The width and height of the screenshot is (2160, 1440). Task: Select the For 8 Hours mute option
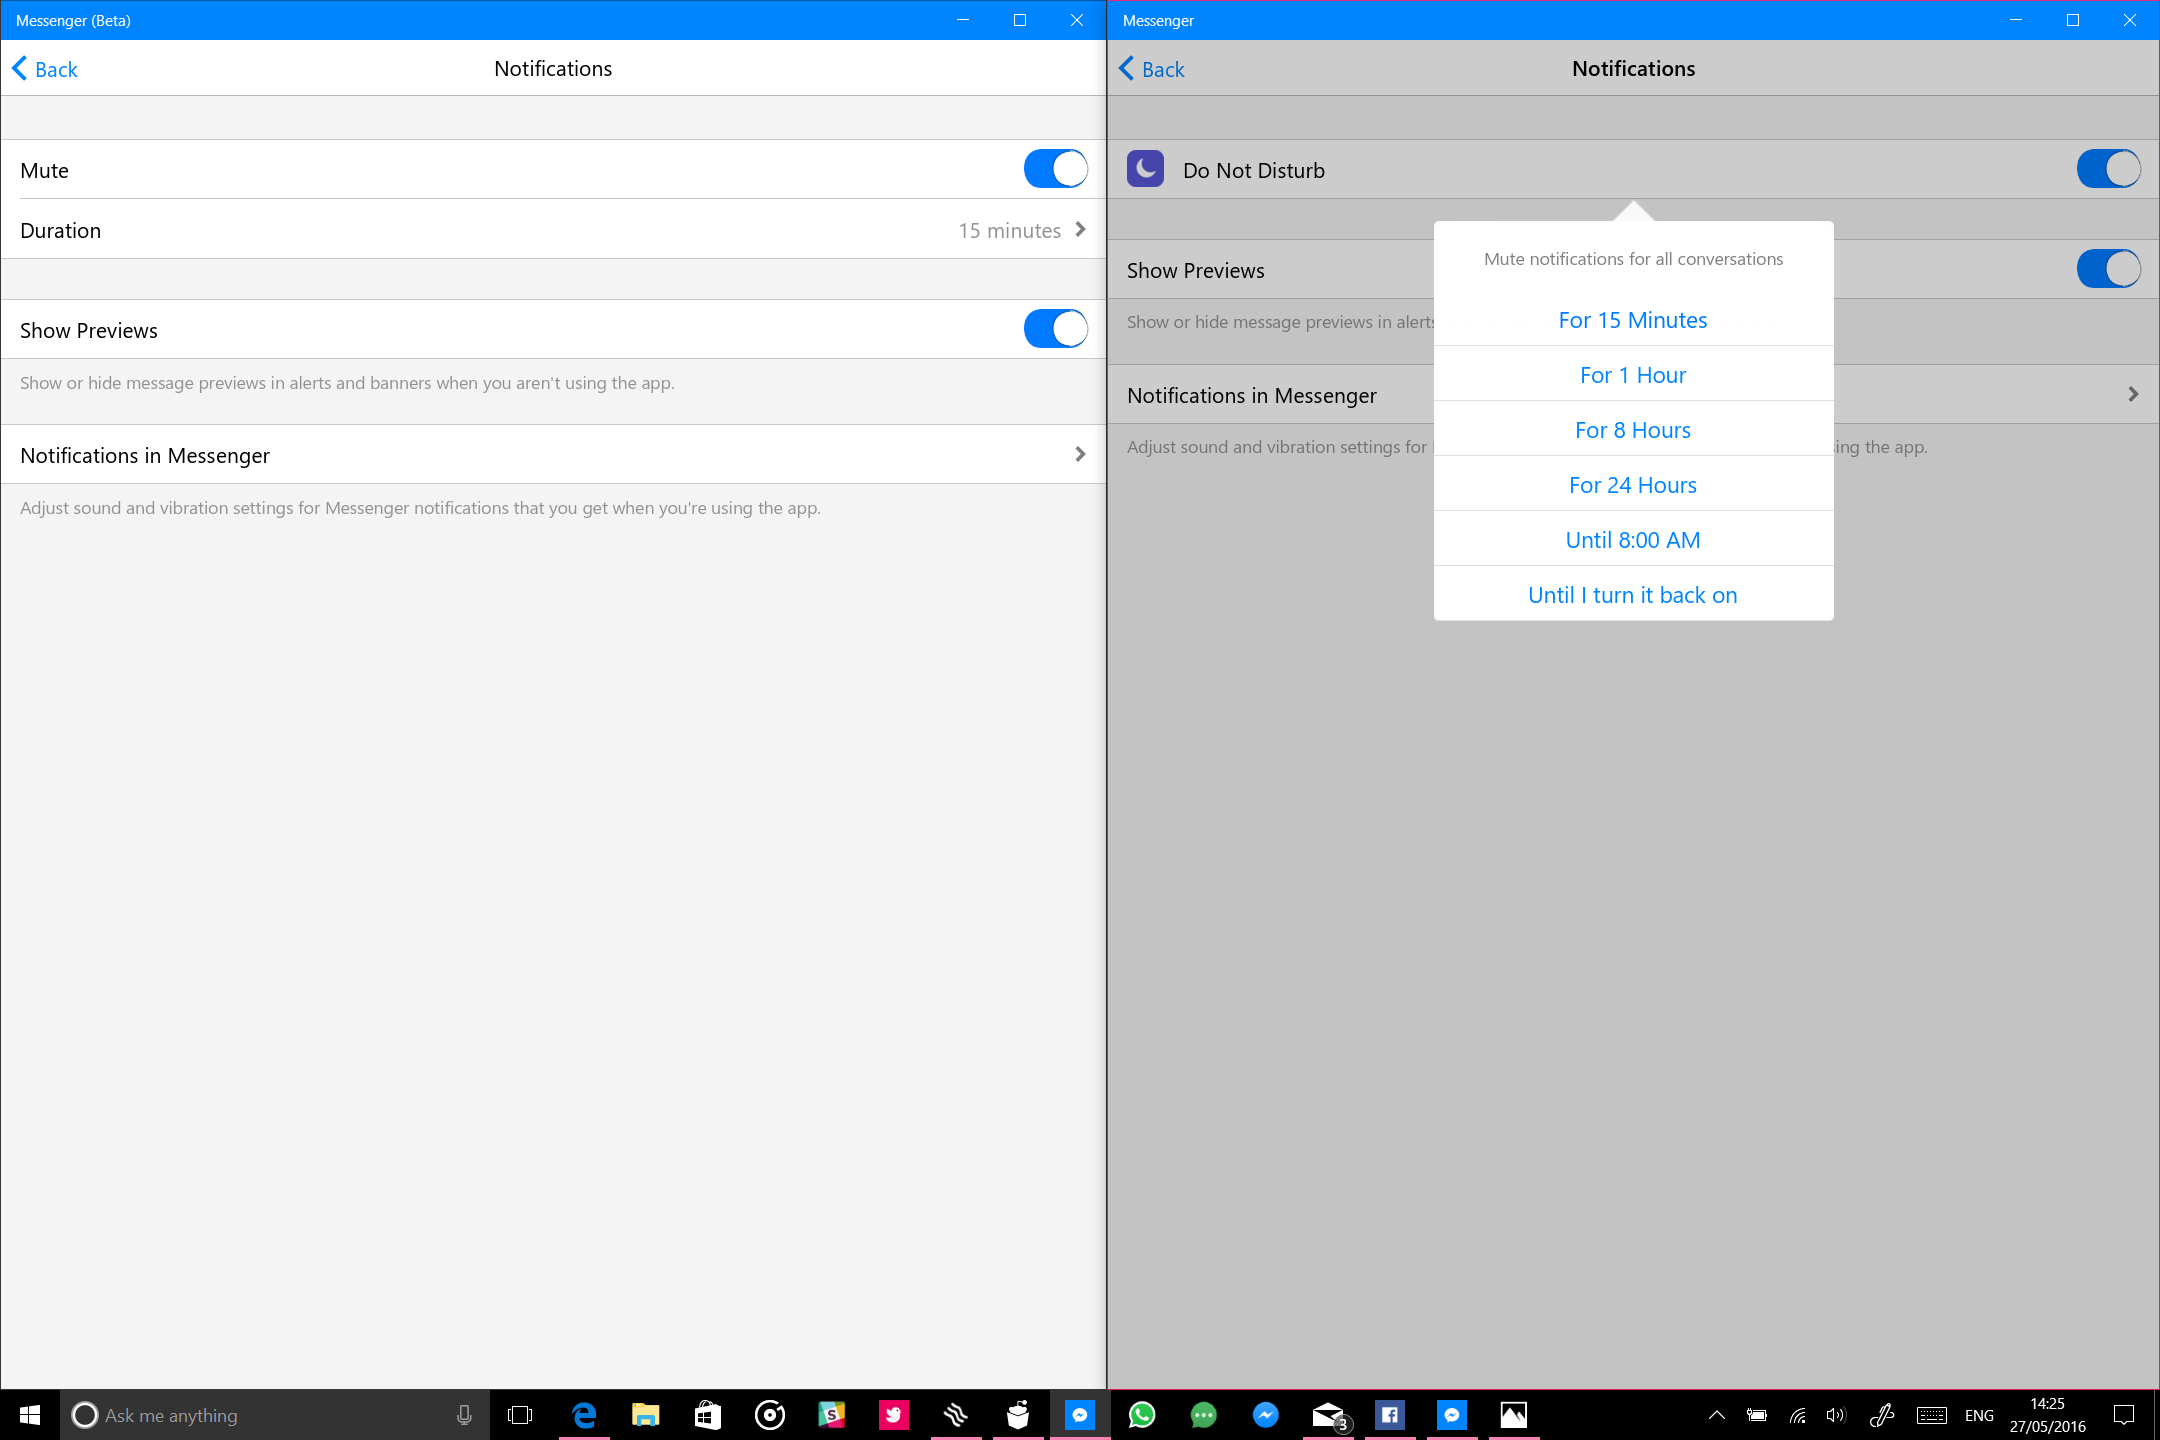click(x=1632, y=430)
